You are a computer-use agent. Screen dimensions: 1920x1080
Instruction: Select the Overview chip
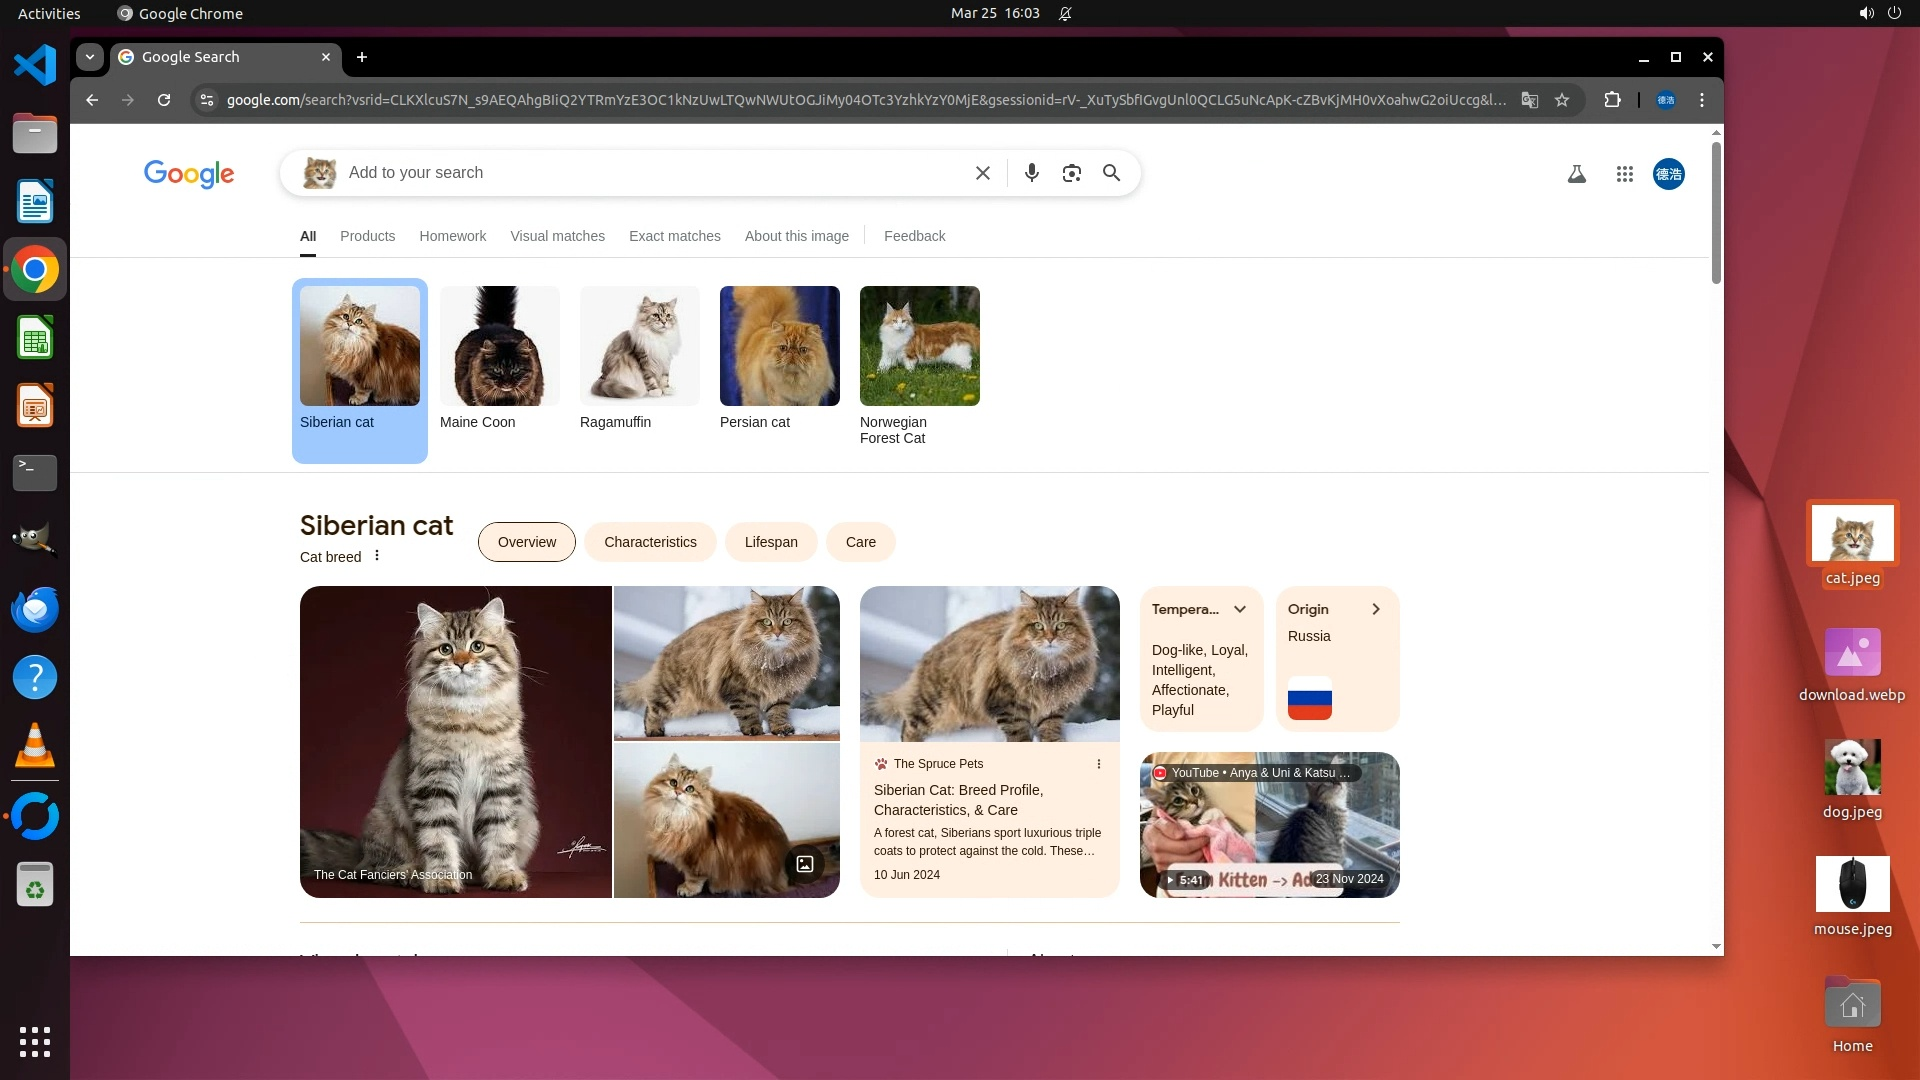(x=526, y=542)
